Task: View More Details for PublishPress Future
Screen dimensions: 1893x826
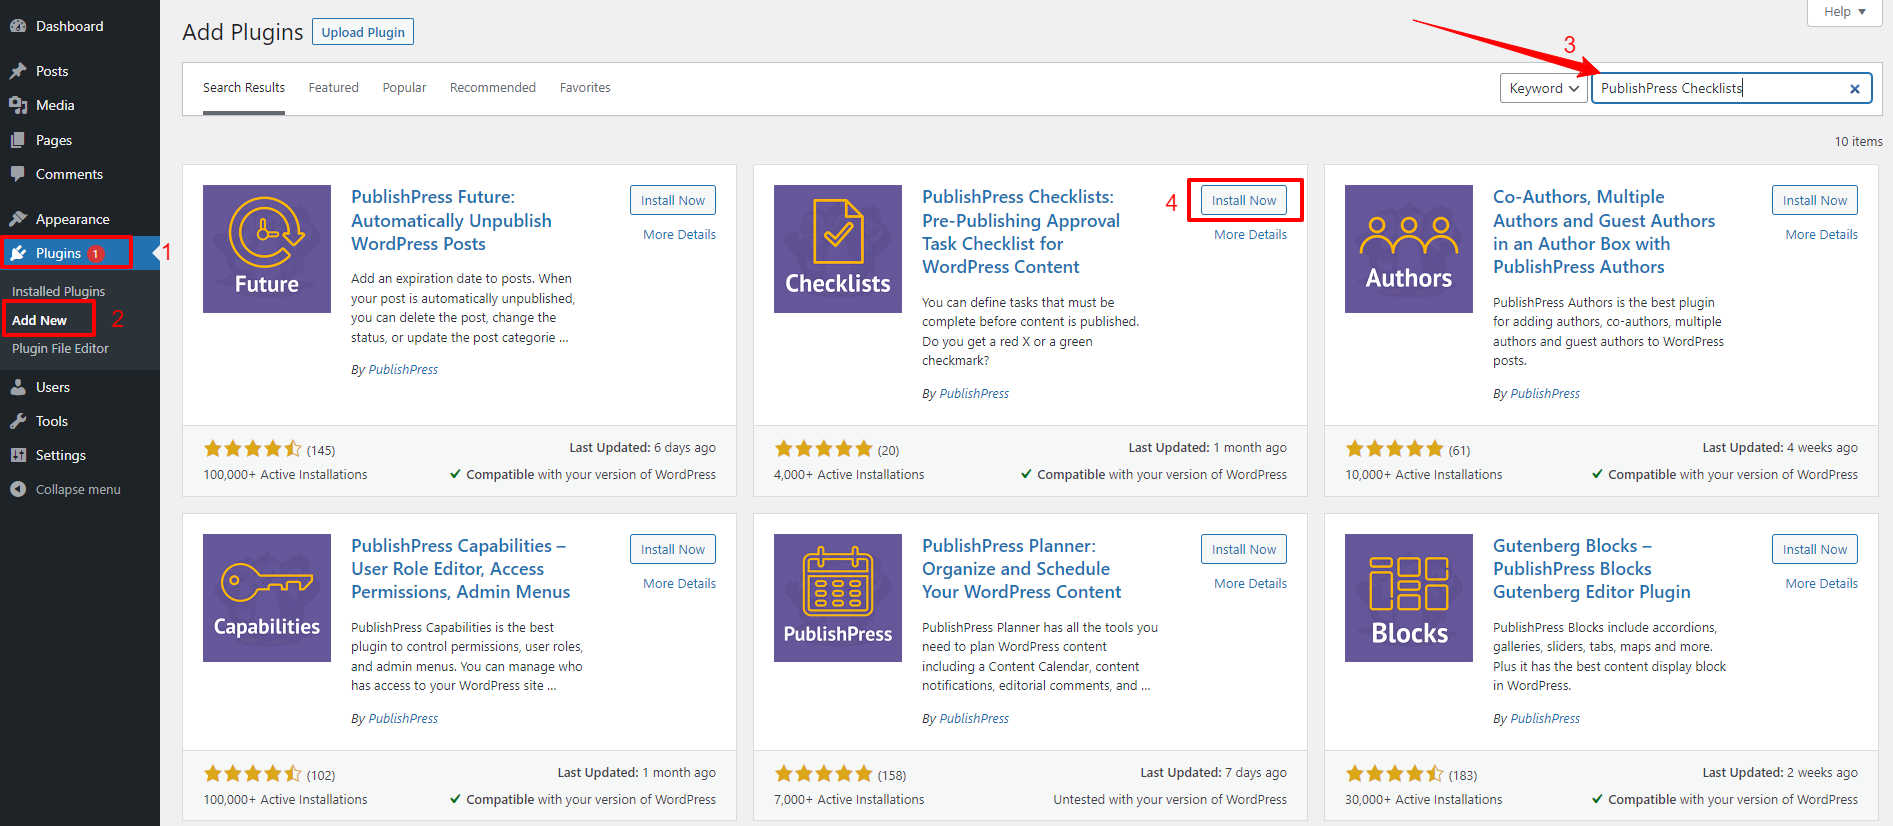Action: coord(679,235)
